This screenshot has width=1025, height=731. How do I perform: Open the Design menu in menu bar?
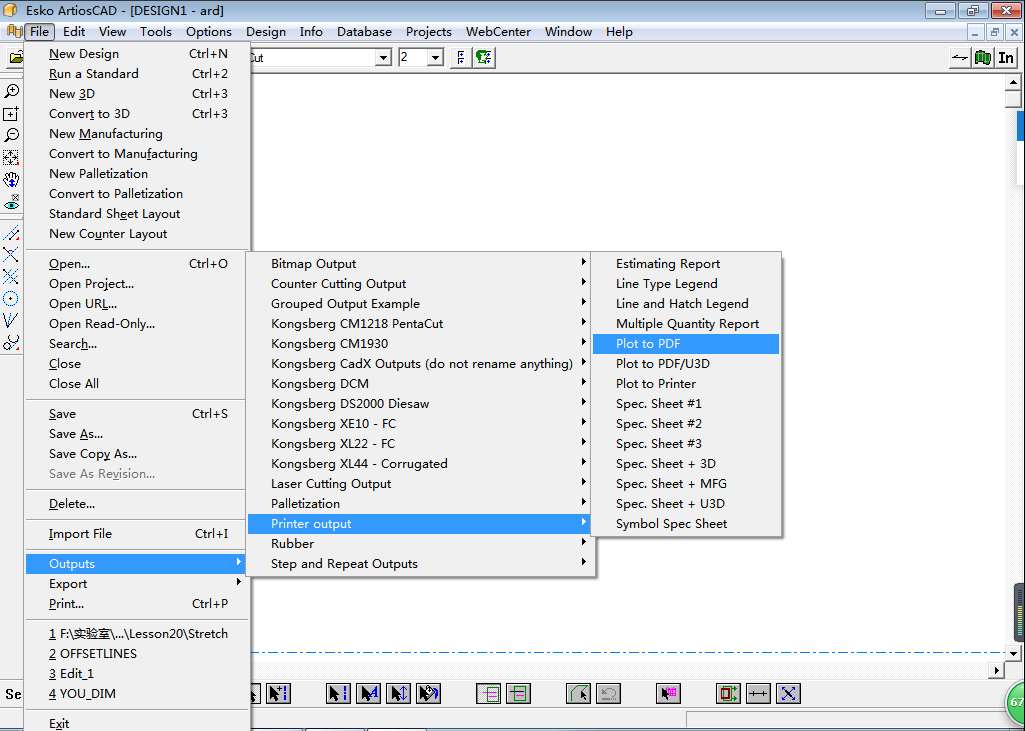[265, 31]
